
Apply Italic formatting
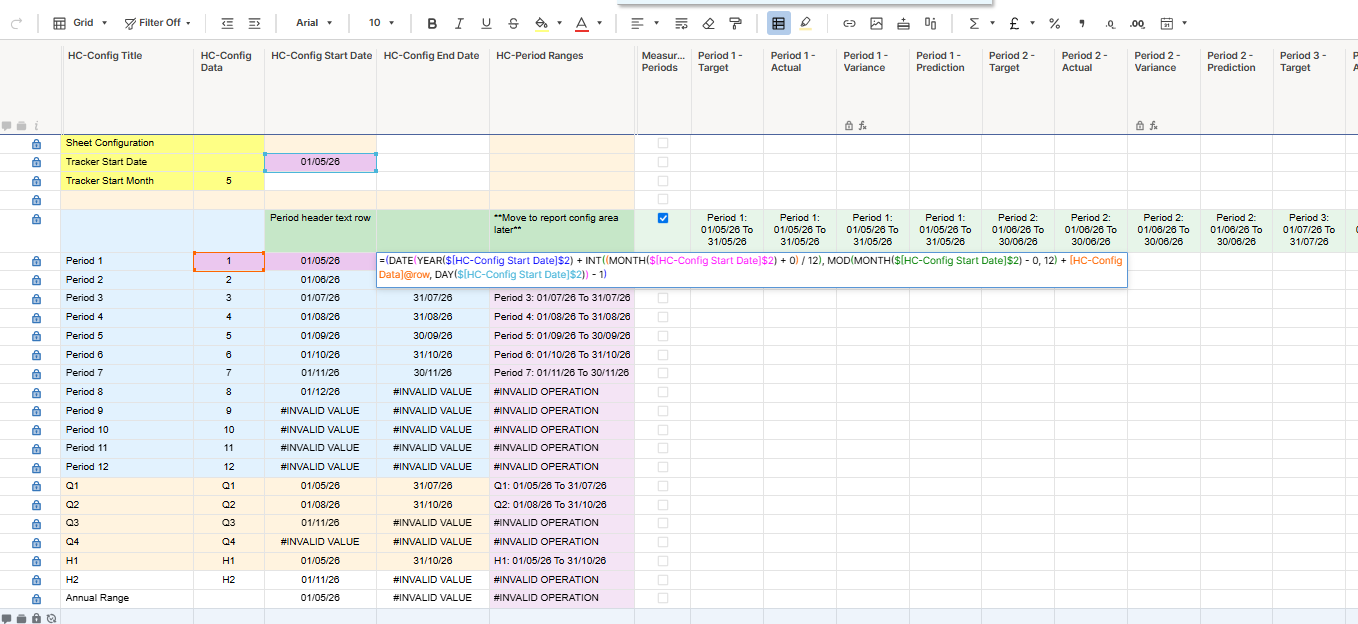tap(459, 23)
